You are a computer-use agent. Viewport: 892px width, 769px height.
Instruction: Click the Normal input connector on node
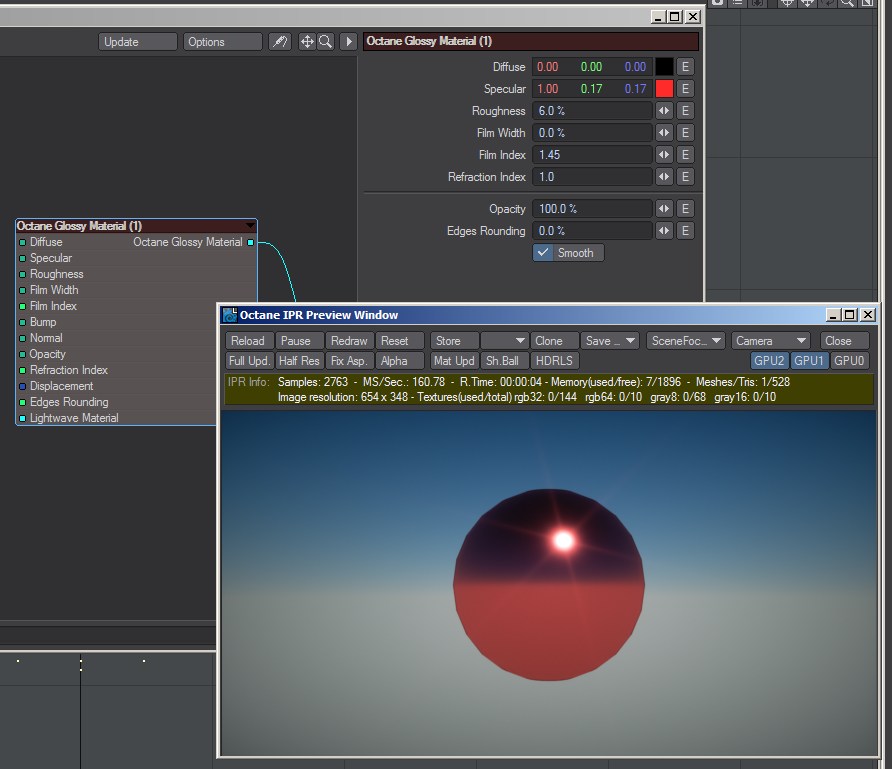click(23, 338)
